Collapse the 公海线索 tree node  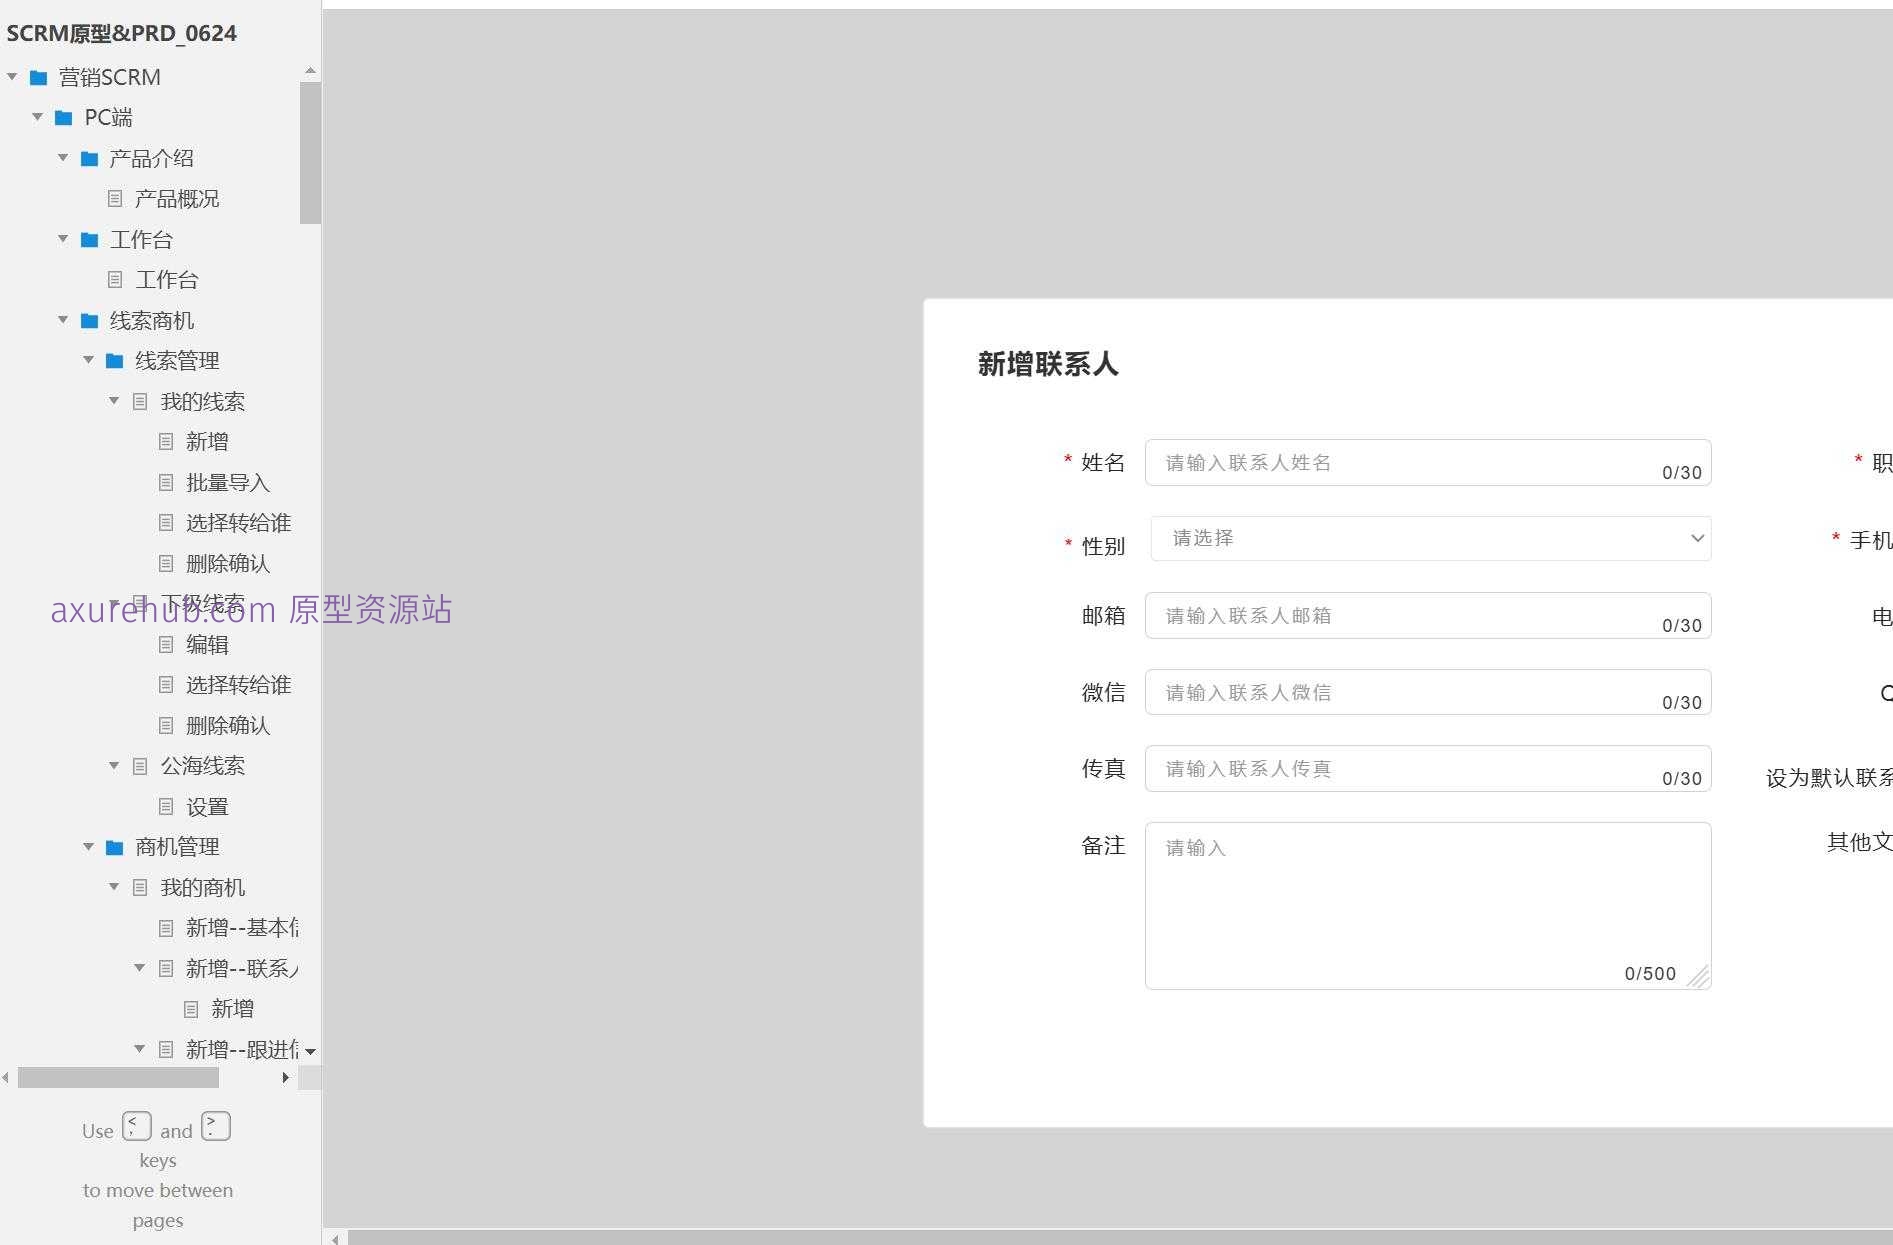(x=113, y=765)
